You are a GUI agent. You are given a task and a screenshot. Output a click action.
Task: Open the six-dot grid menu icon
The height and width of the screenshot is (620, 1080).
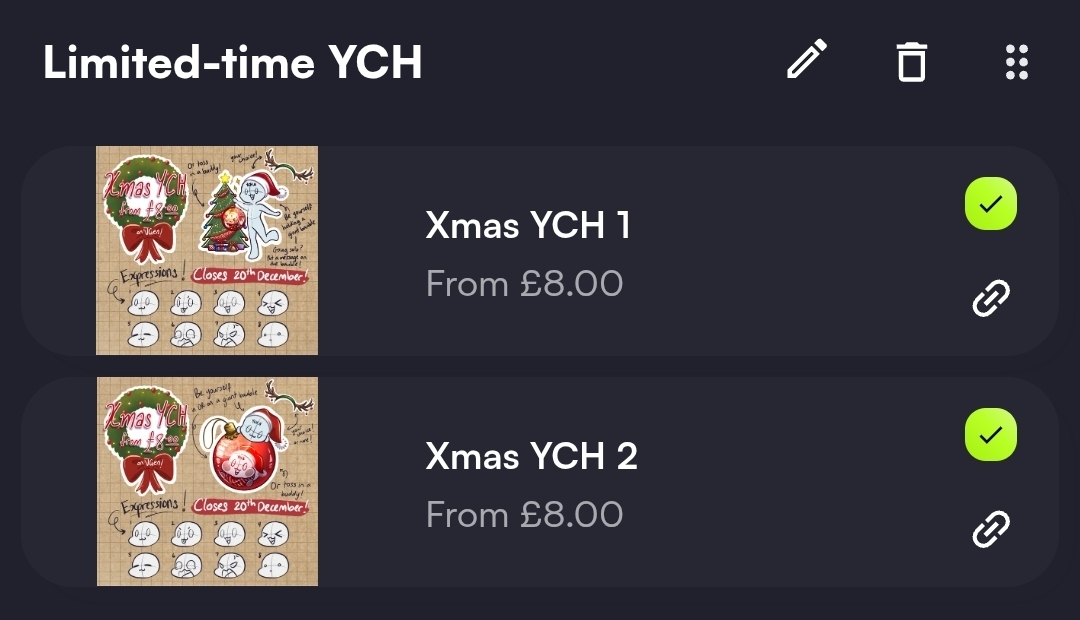pos(1016,62)
